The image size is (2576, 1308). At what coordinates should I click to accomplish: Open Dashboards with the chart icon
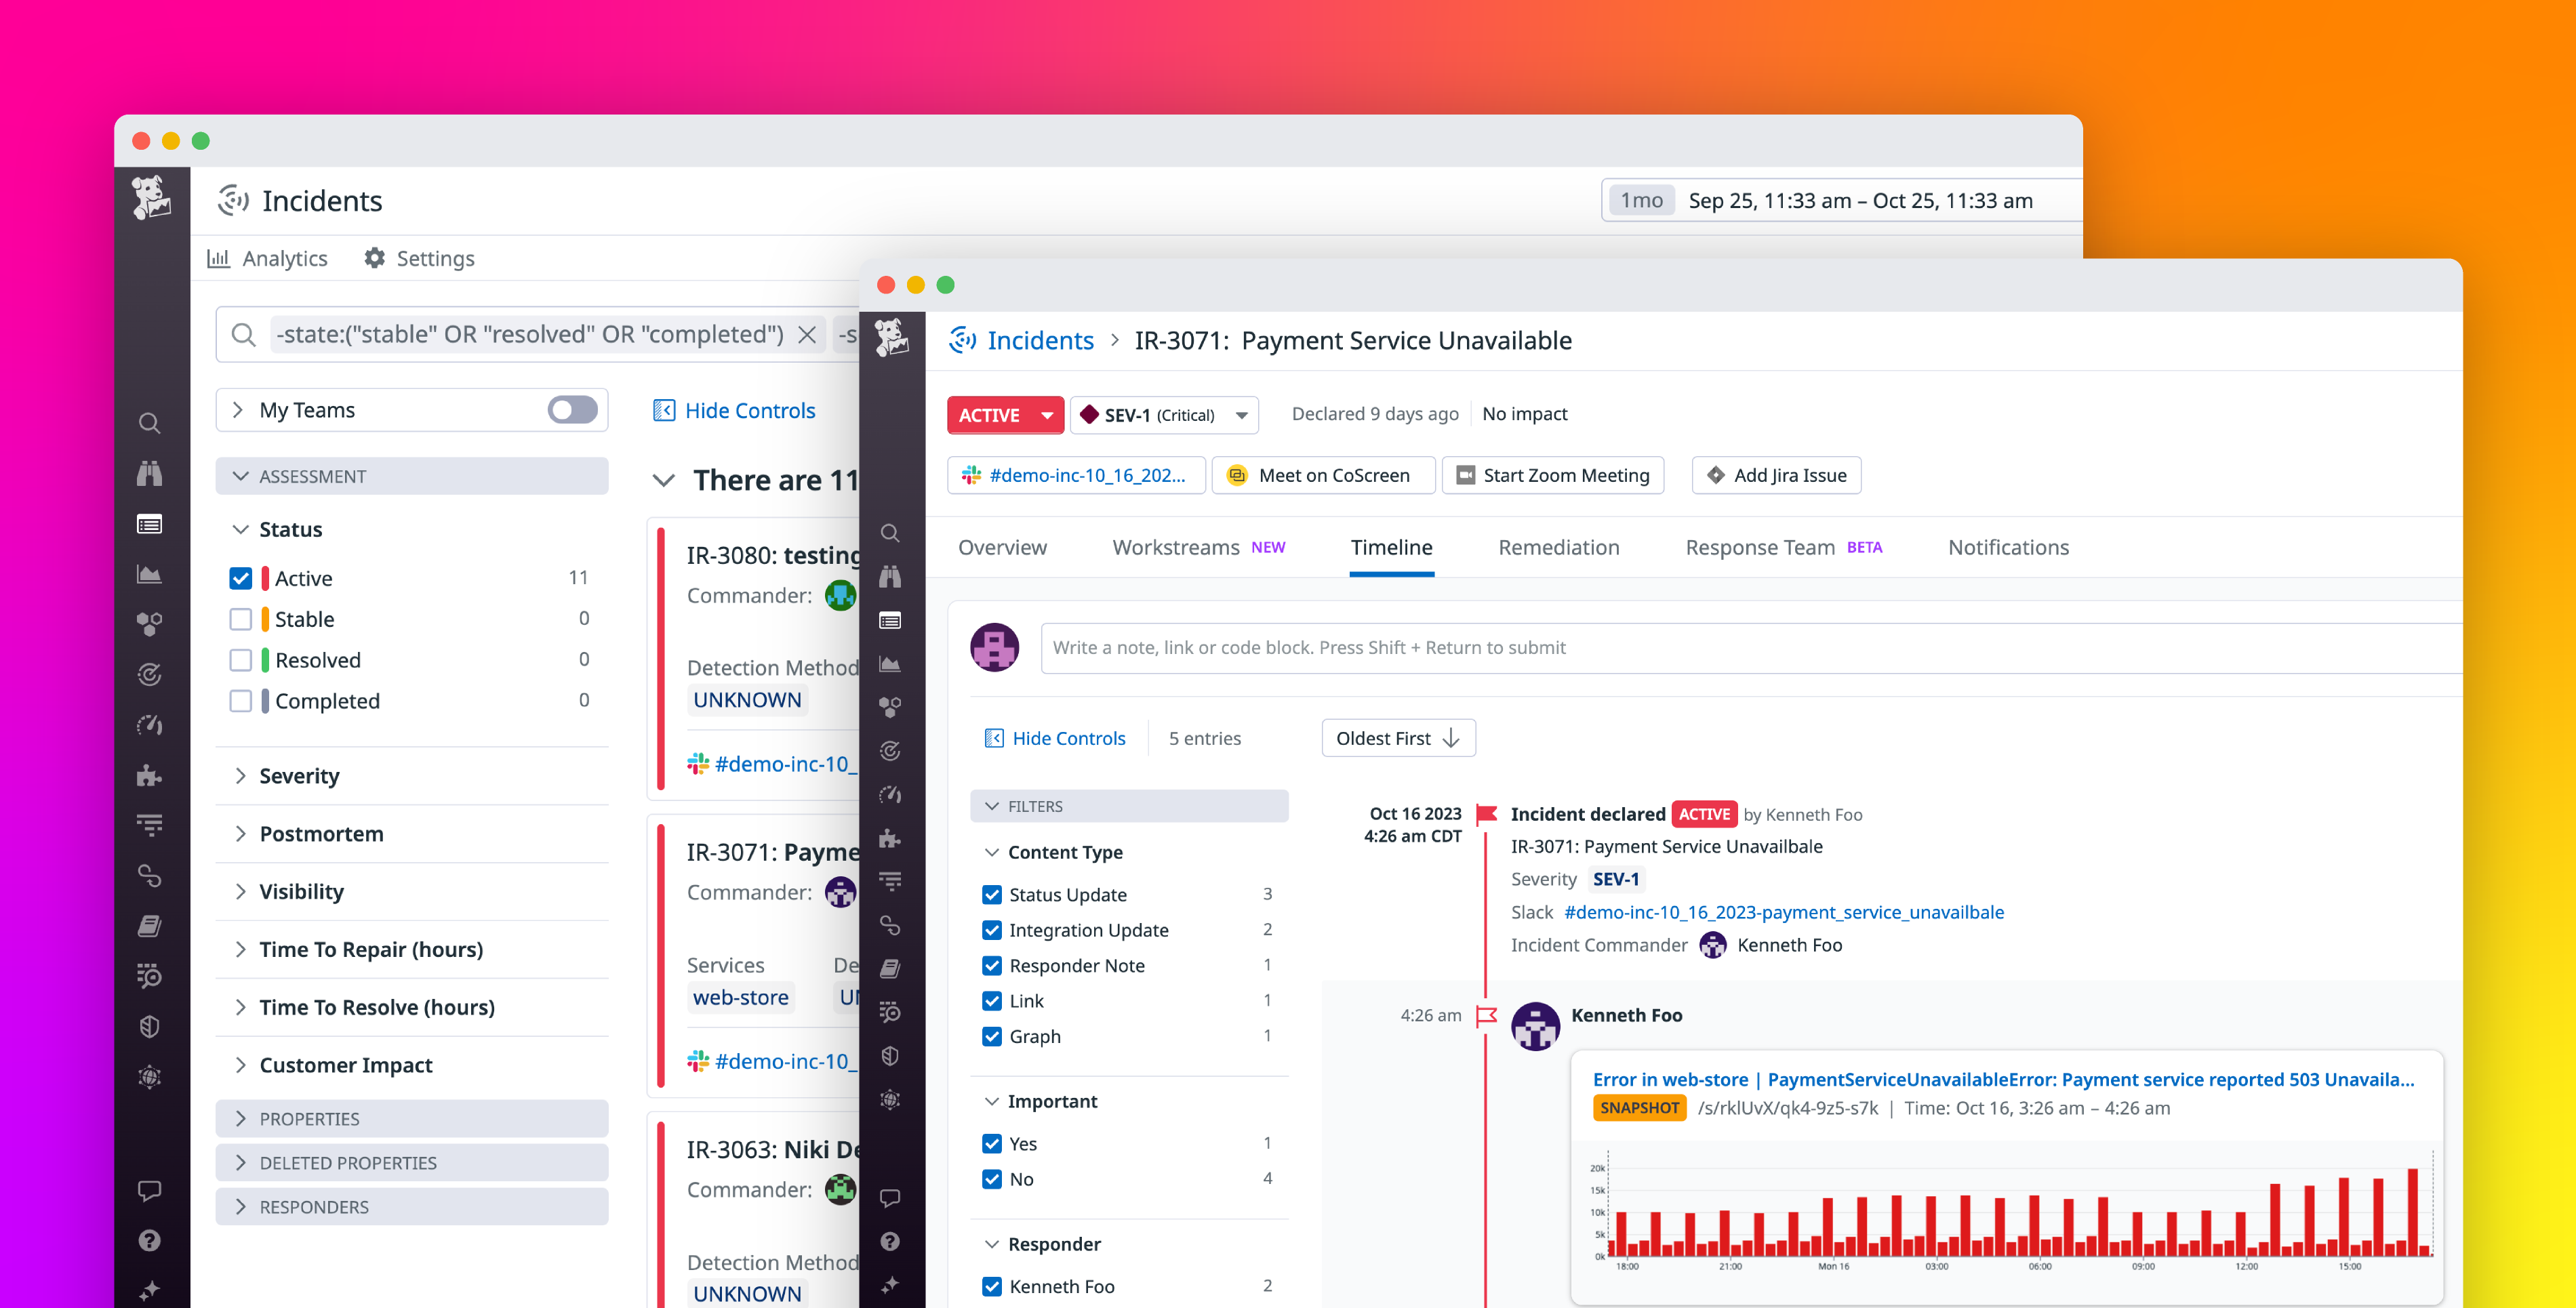pyautogui.click(x=150, y=575)
